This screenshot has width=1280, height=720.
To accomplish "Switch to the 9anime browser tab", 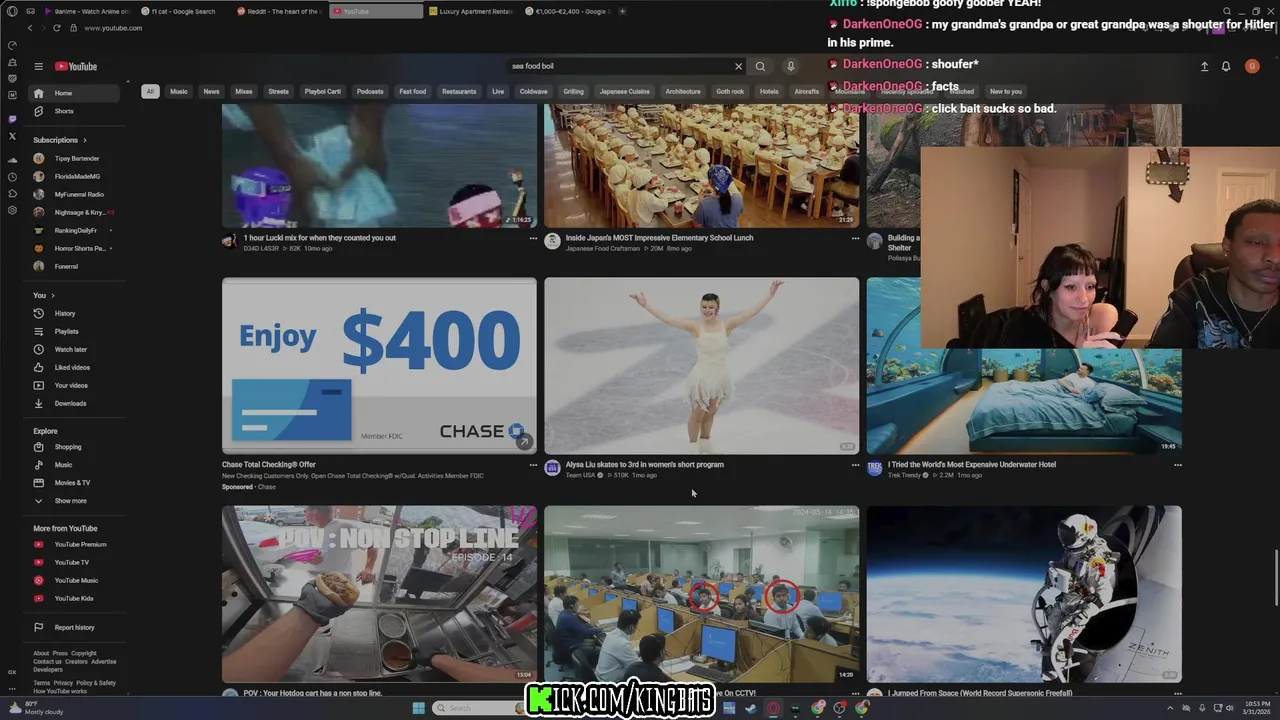I will (85, 11).
